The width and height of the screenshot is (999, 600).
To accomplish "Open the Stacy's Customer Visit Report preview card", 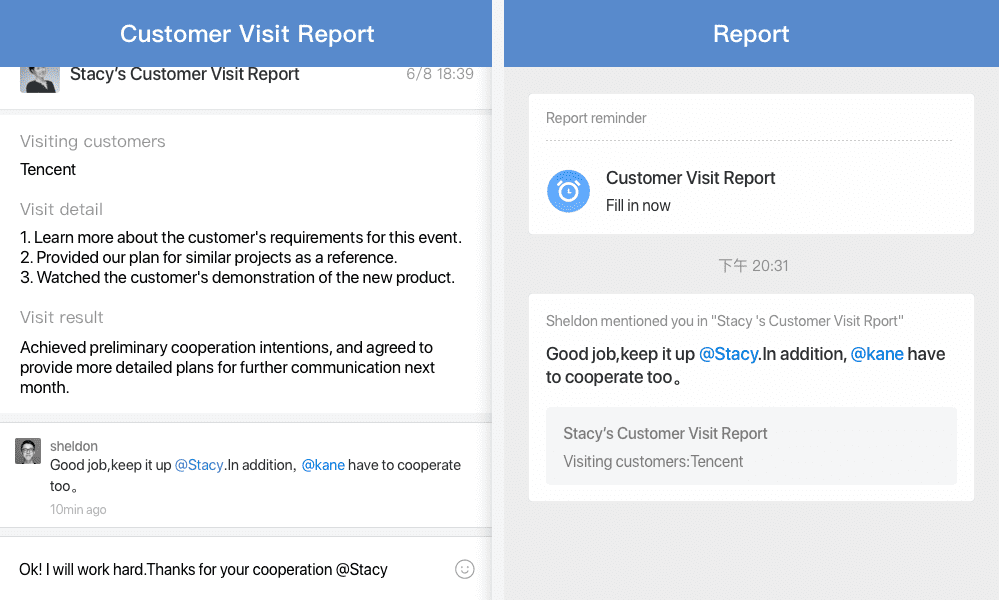I will point(751,446).
